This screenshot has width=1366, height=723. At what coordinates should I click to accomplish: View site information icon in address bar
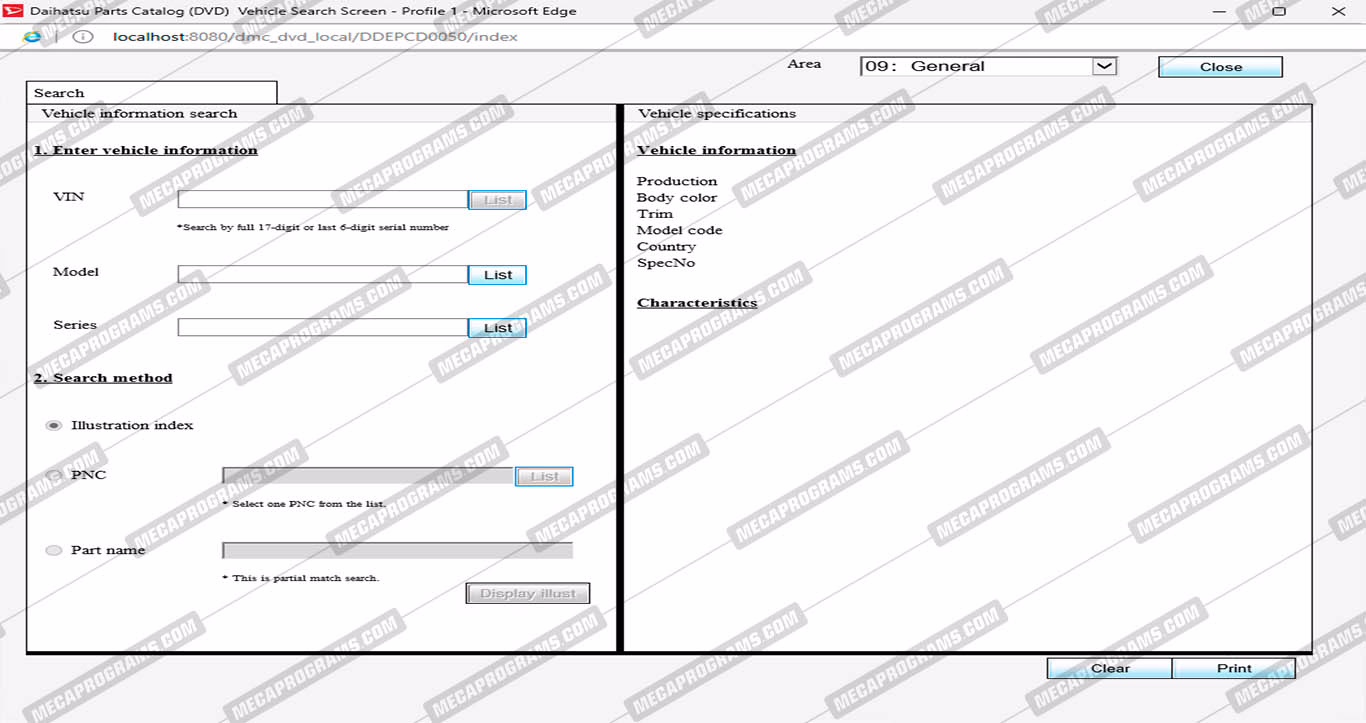pos(83,37)
